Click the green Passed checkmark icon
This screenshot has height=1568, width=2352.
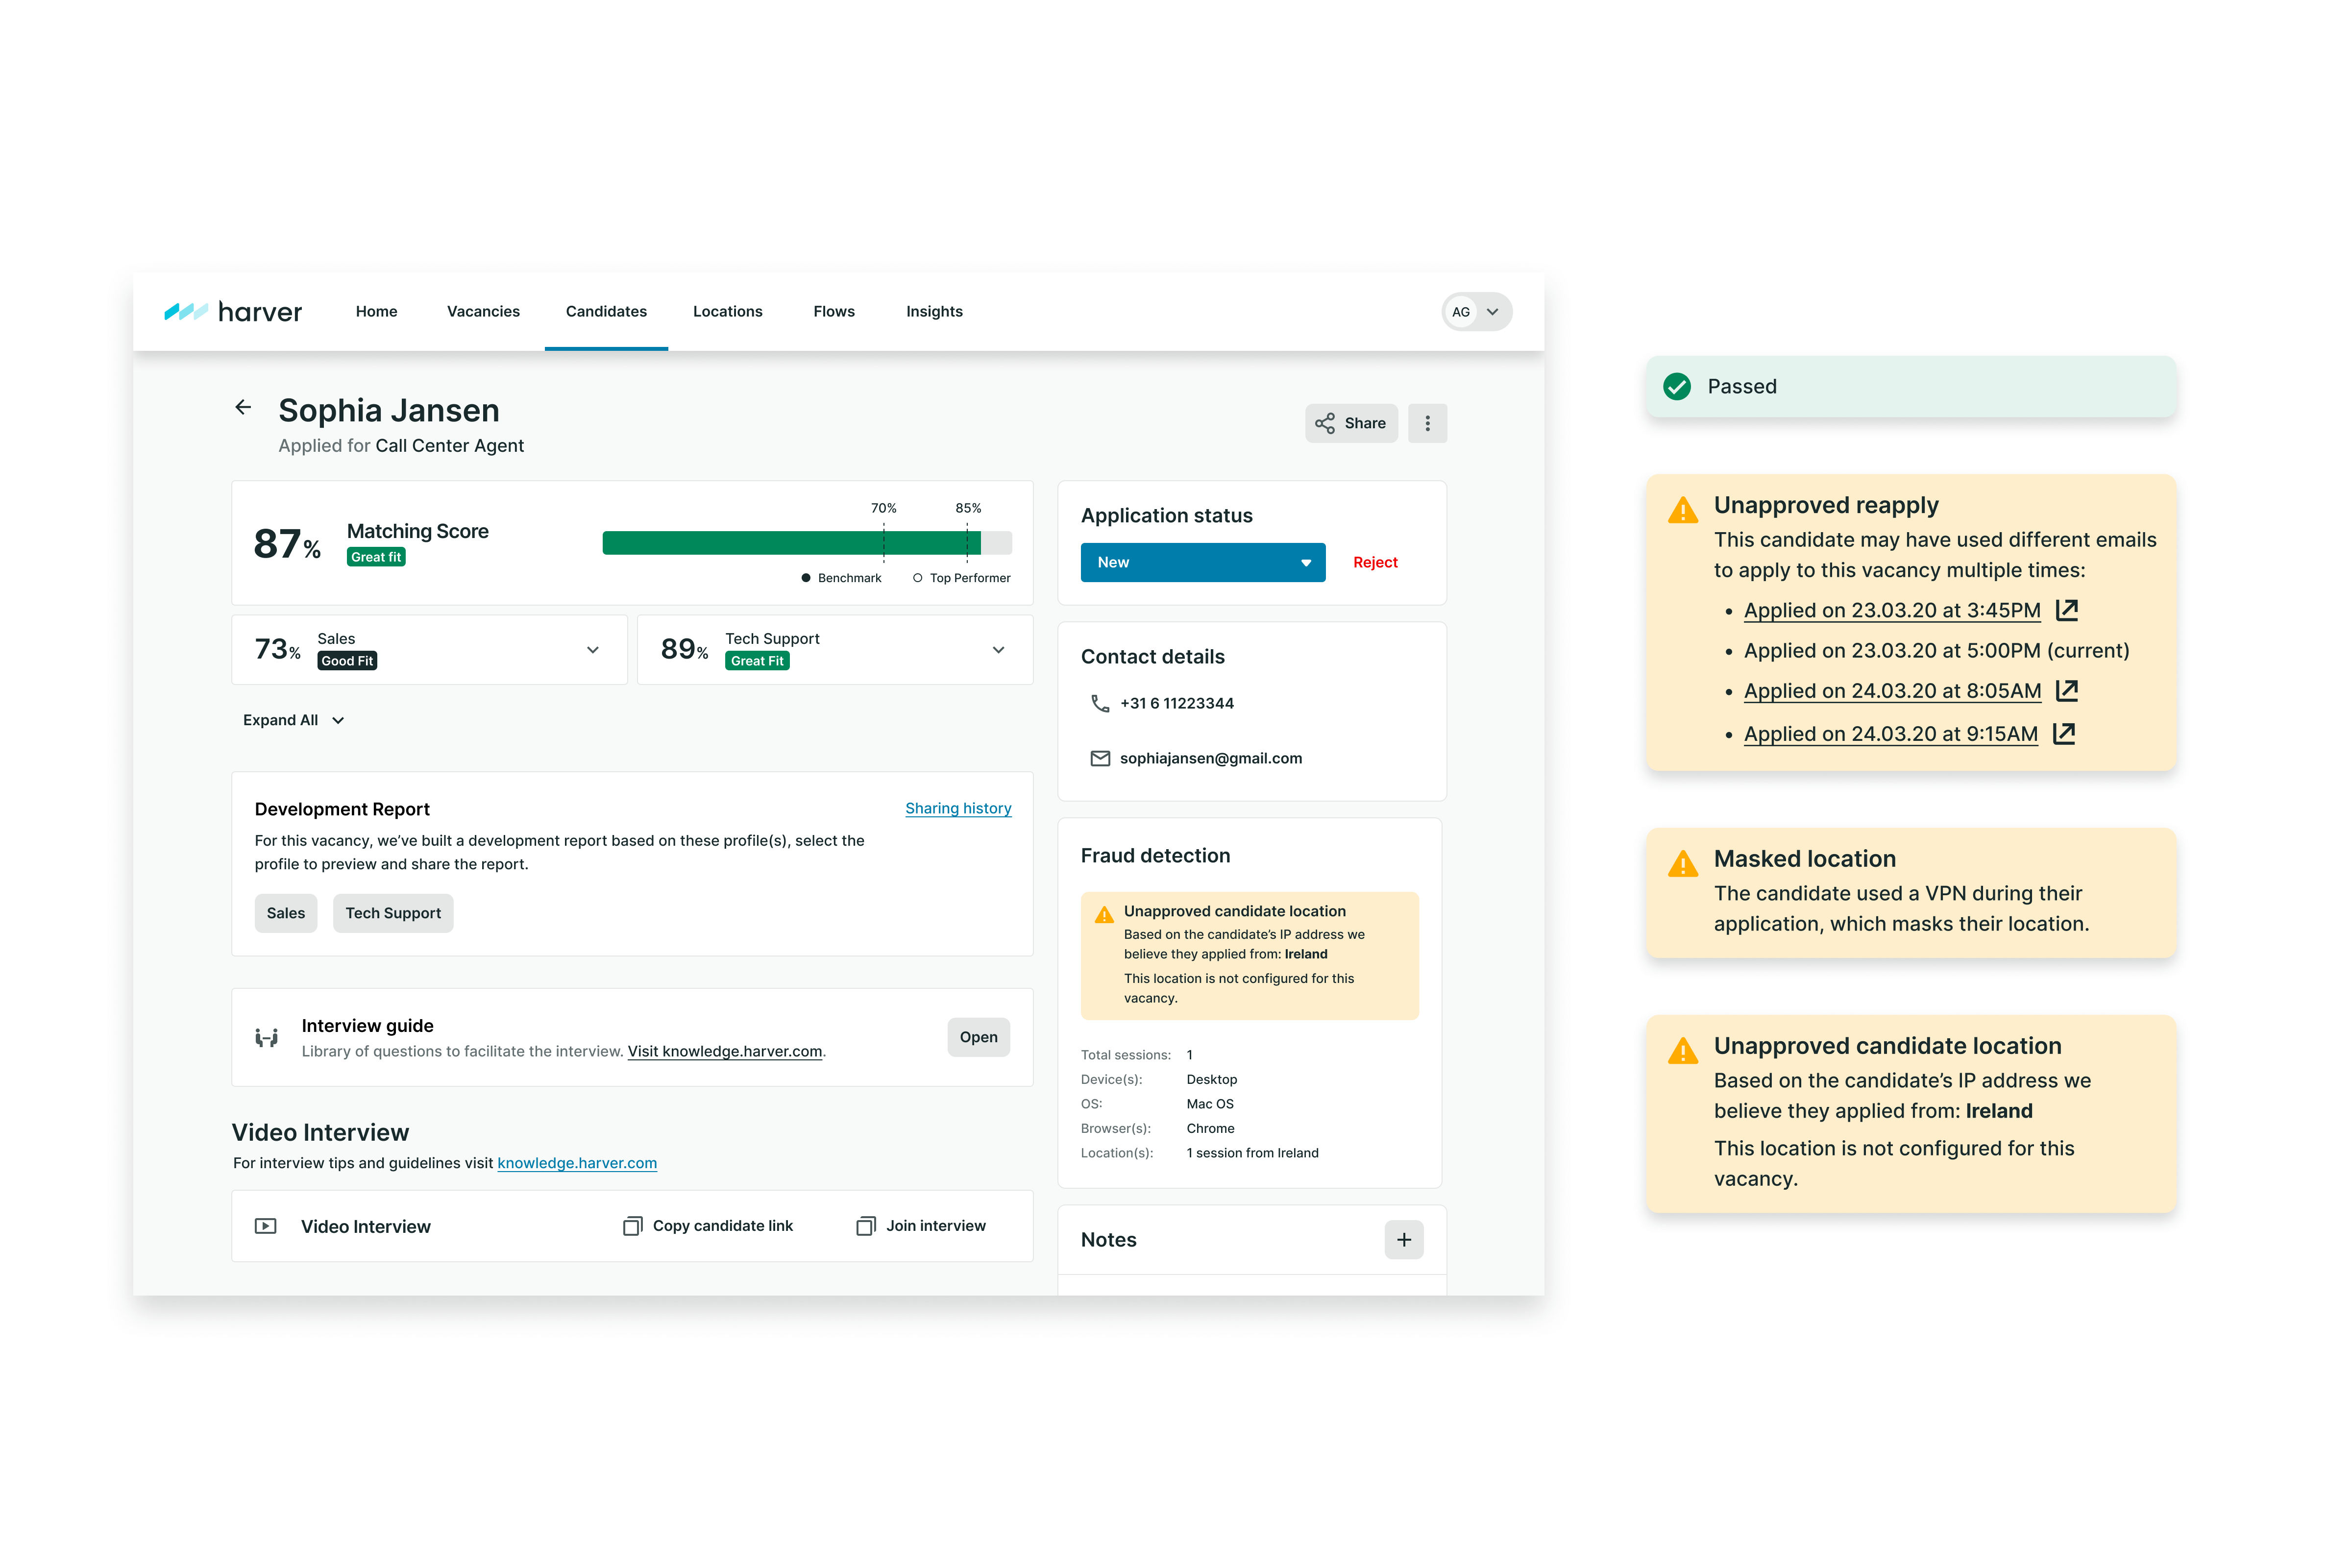tap(1677, 386)
